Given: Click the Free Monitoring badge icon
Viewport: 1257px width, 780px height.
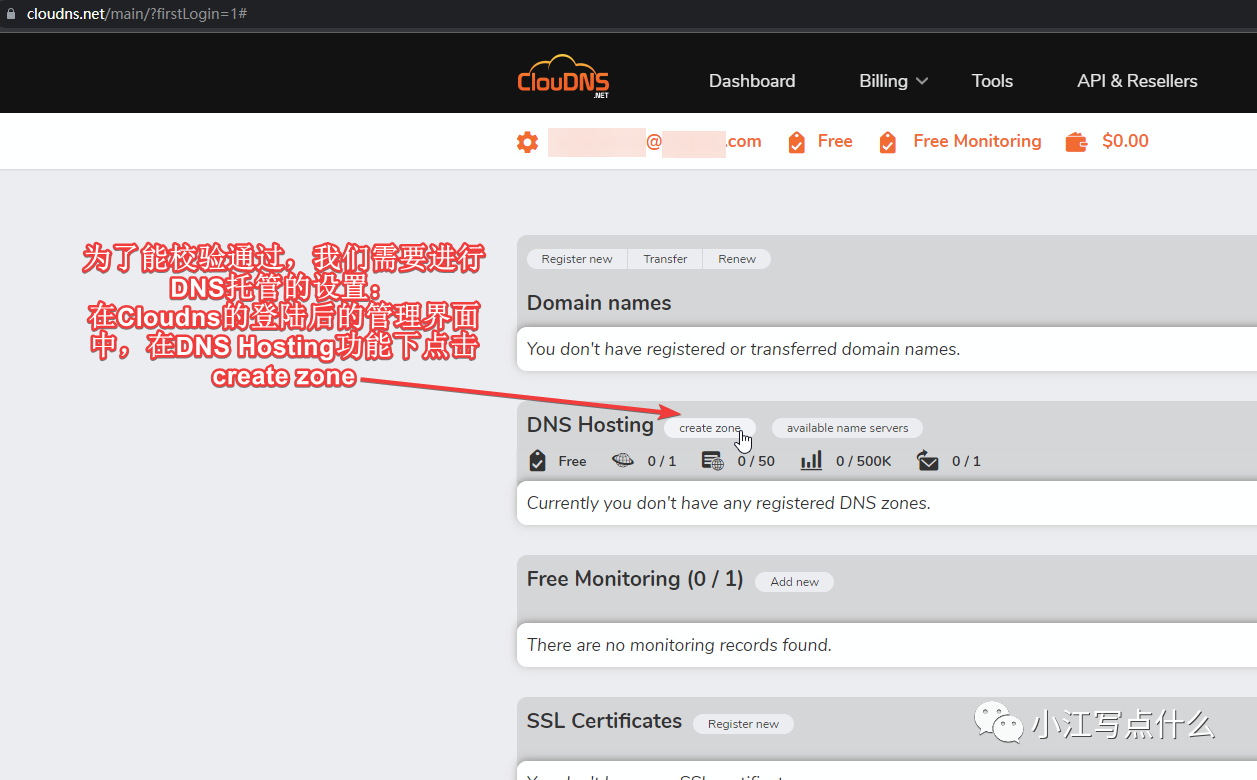Looking at the screenshot, I should pyautogui.click(x=887, y=142).
